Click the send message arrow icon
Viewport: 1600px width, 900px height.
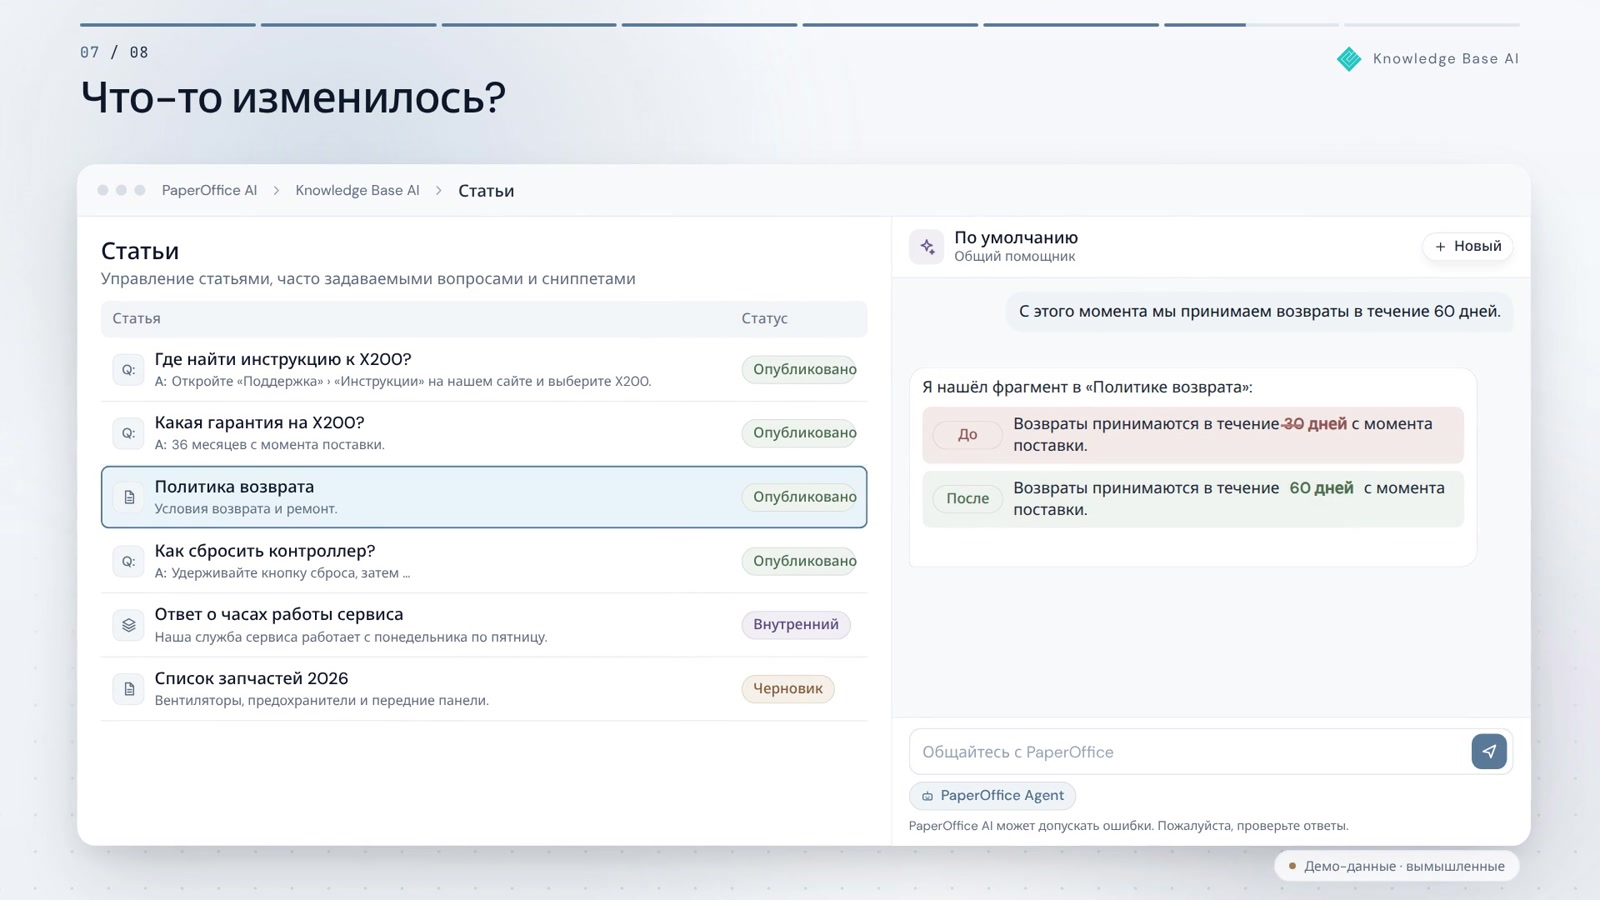1489,751
